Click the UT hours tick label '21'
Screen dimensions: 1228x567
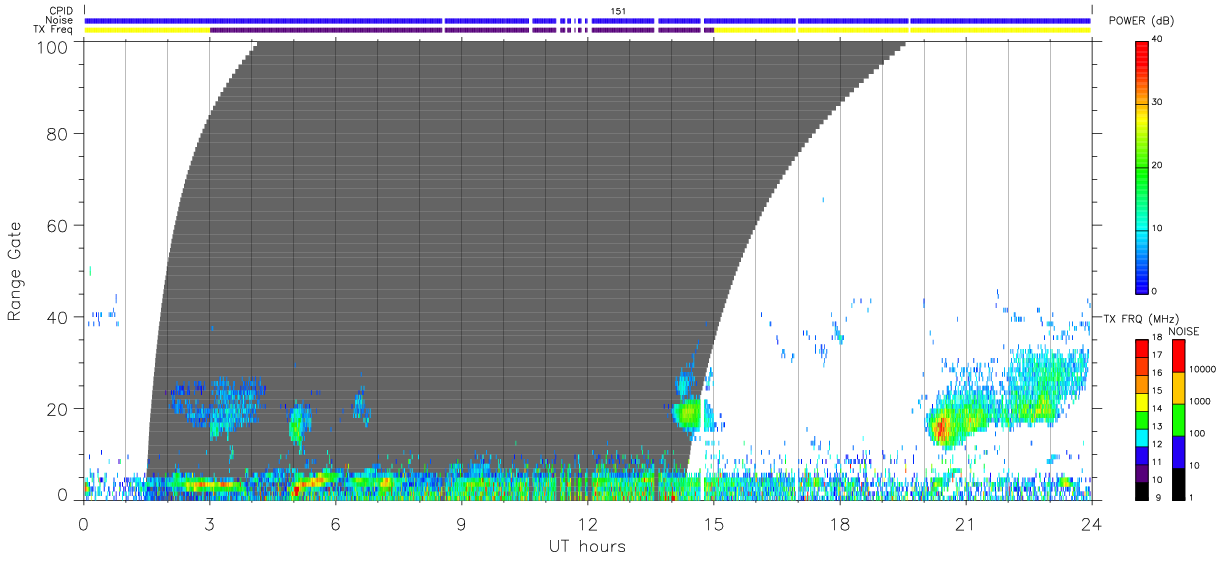965,524
